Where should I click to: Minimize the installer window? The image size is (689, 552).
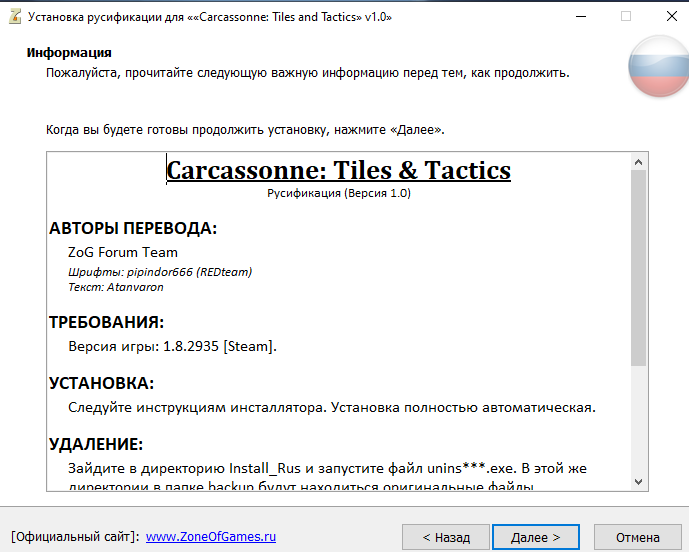pos(581,17)
